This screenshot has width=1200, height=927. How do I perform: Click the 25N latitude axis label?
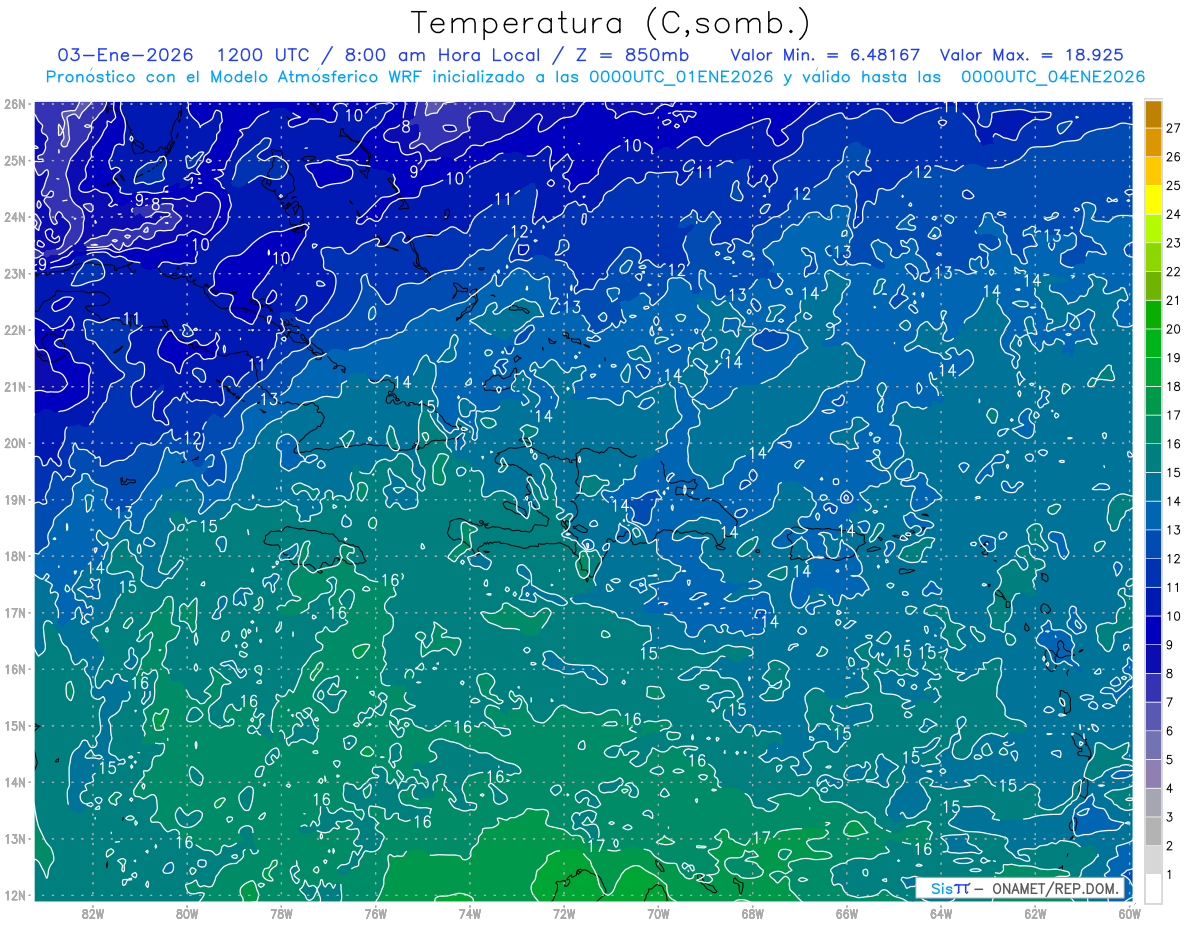pyautogui.click(x=14, y=160)
